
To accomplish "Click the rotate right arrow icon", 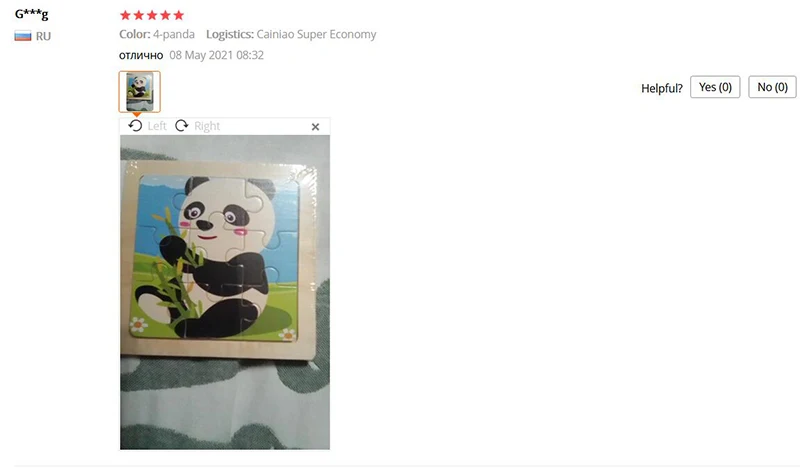I will (x=182, y=126).
